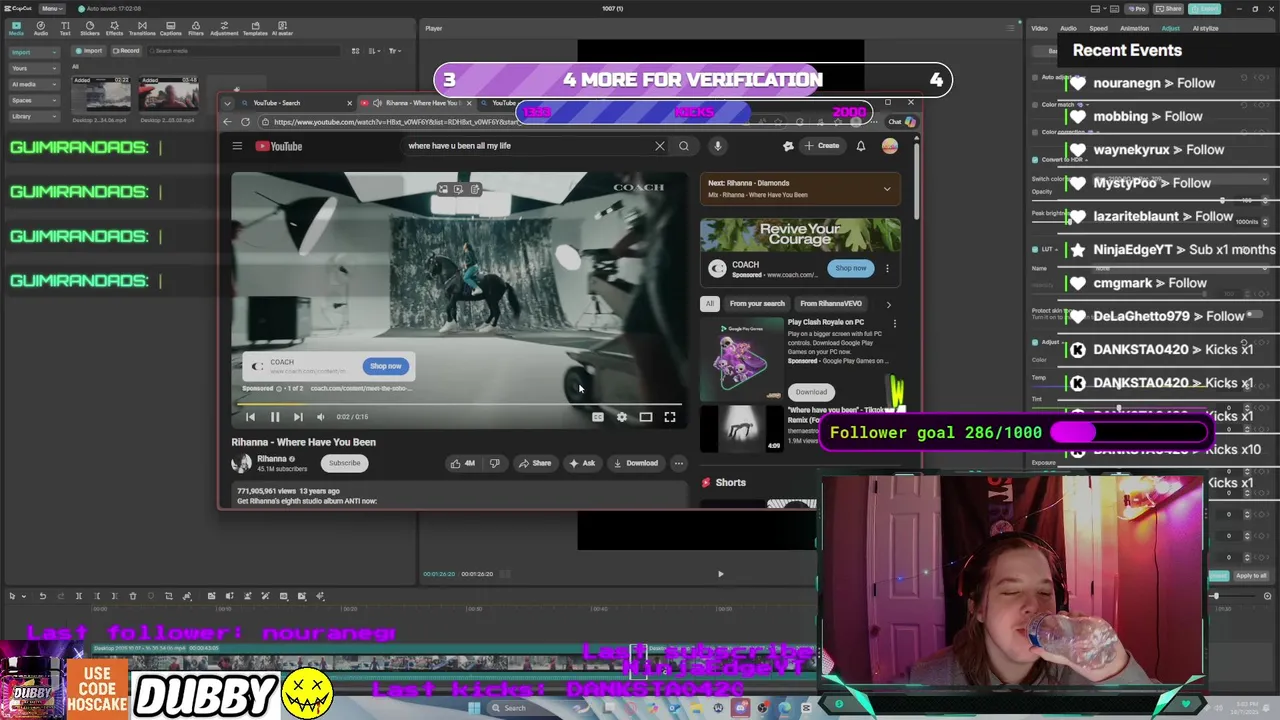Reload the YouTube browser page

245,122
